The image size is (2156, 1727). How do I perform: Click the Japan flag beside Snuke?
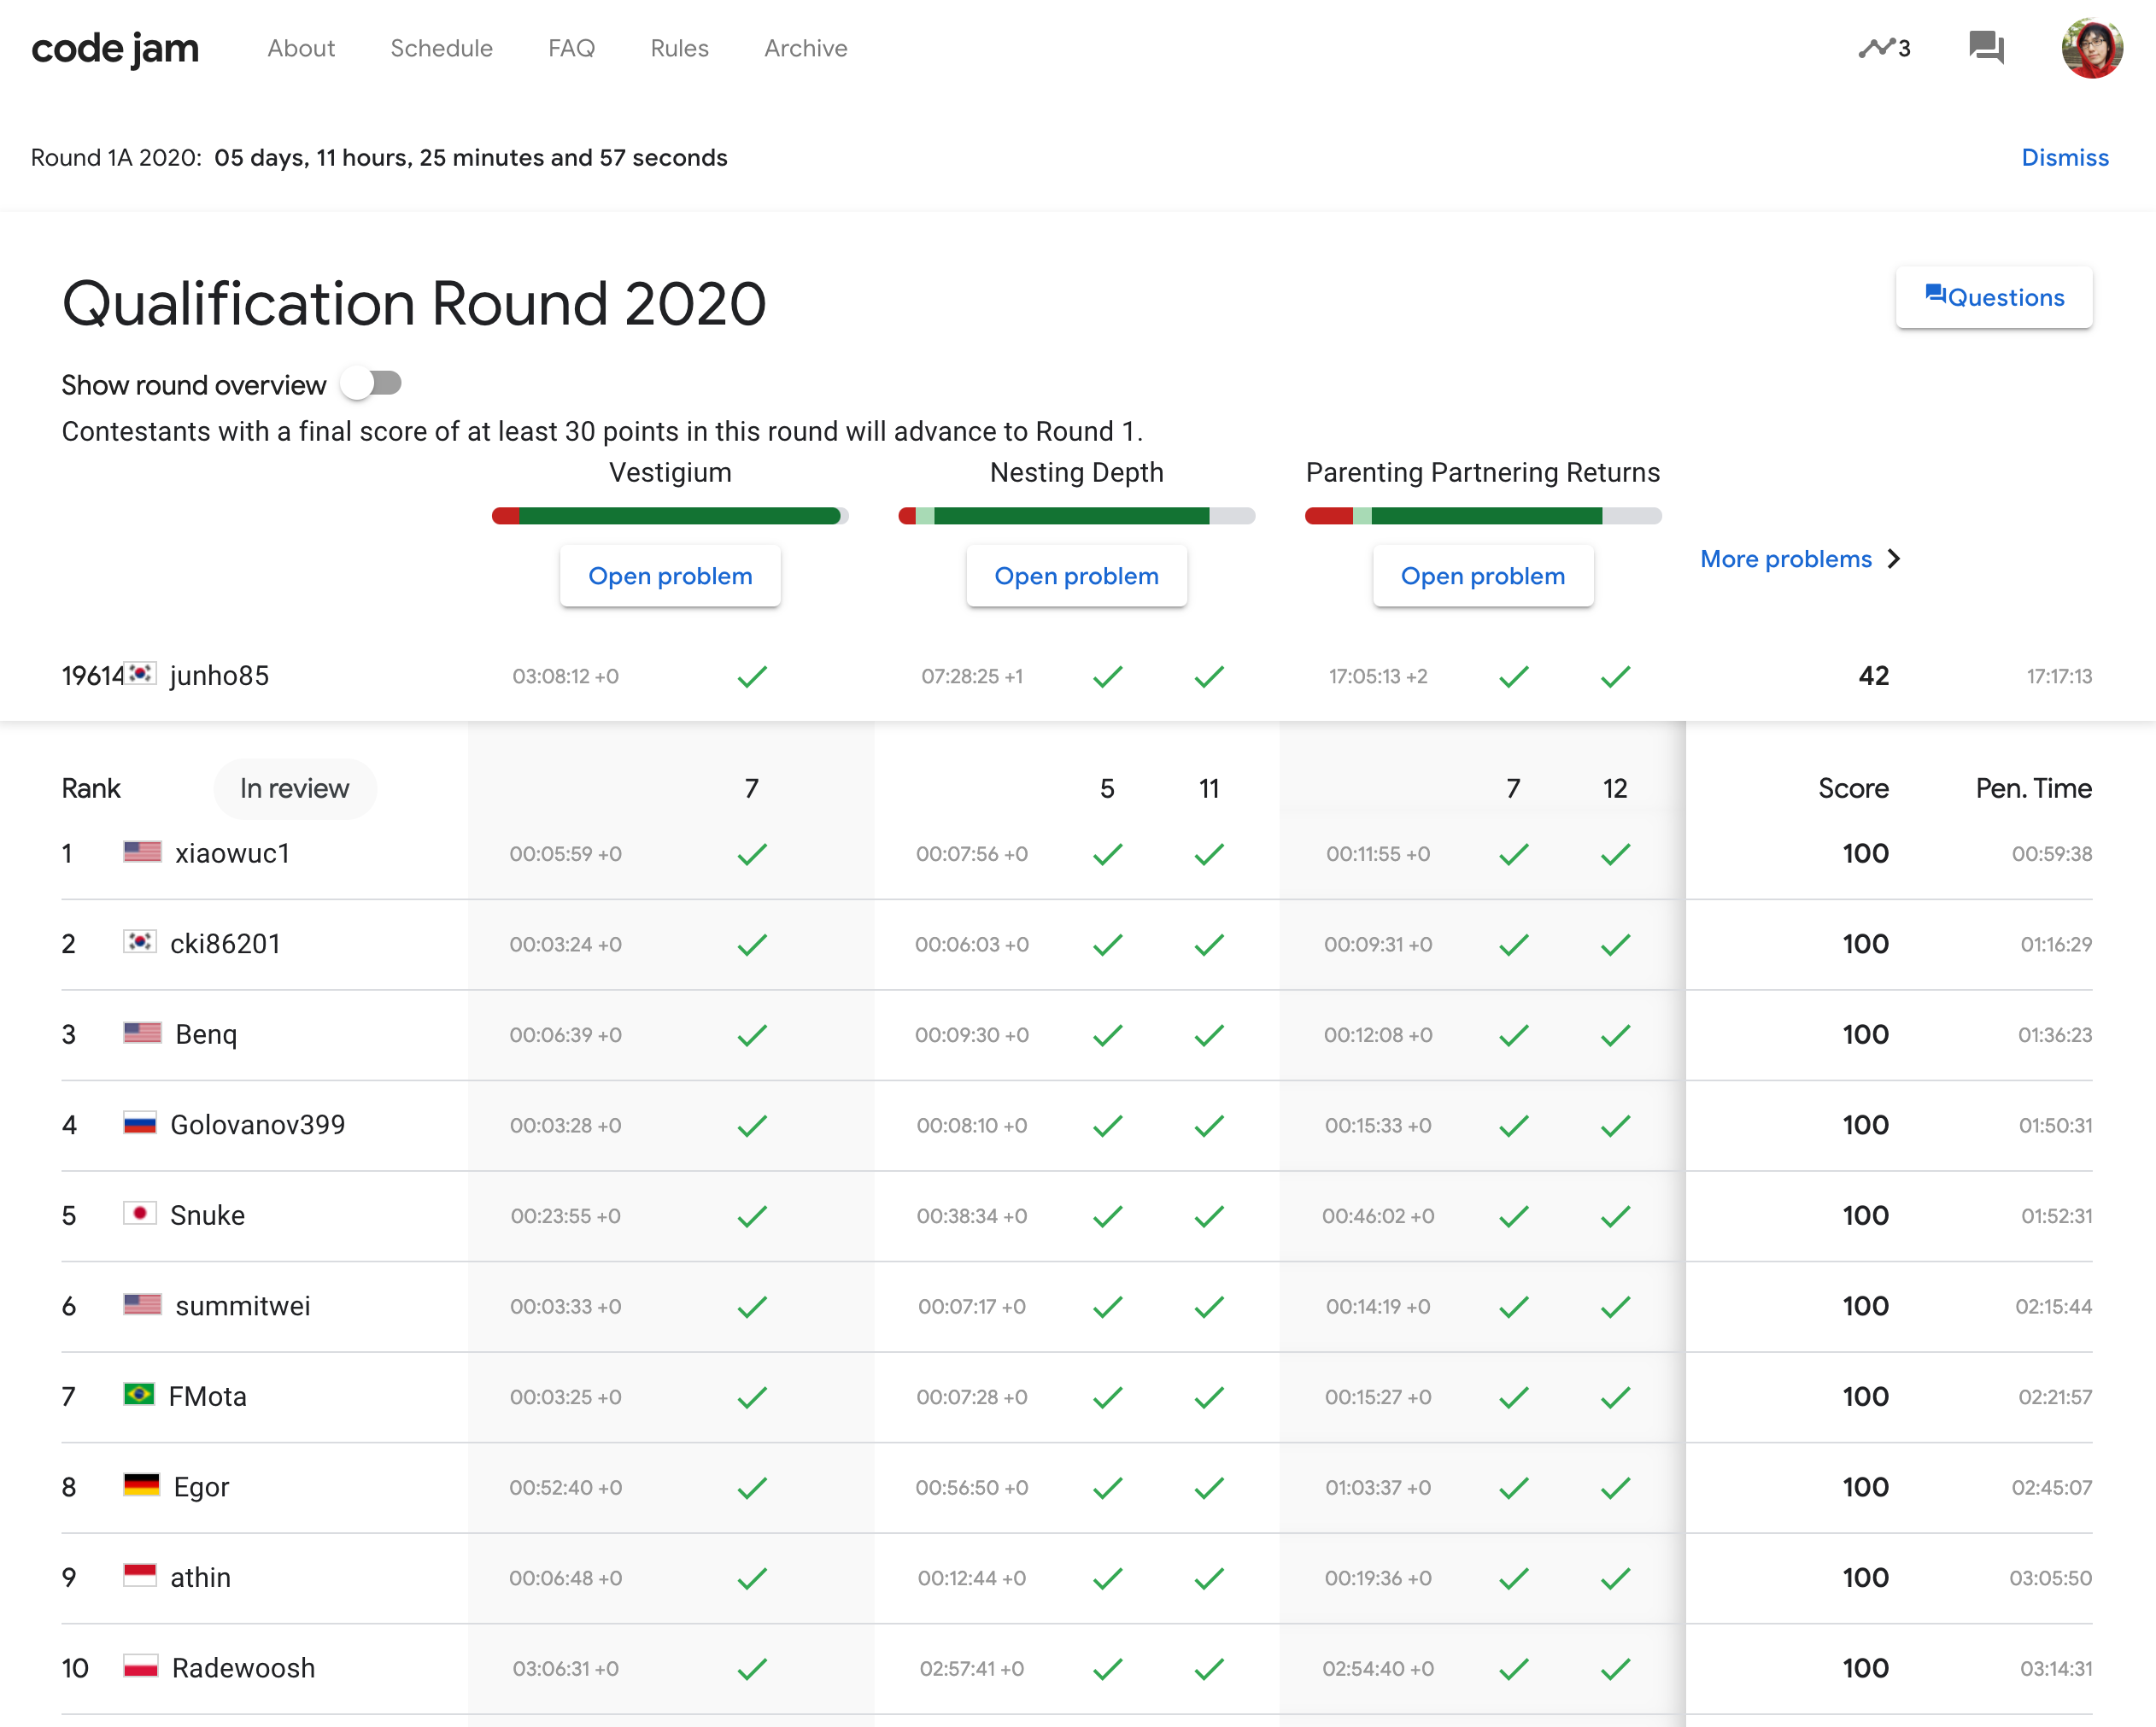(140, 1214)
